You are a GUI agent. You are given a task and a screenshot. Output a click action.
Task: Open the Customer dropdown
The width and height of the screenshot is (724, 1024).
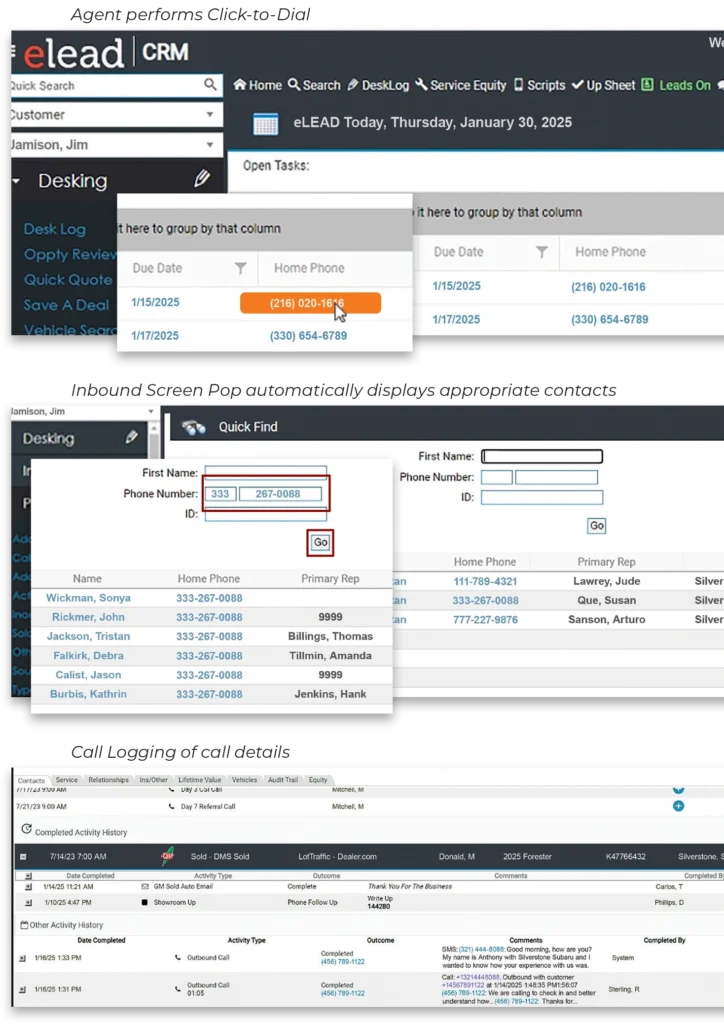(117, 115)
